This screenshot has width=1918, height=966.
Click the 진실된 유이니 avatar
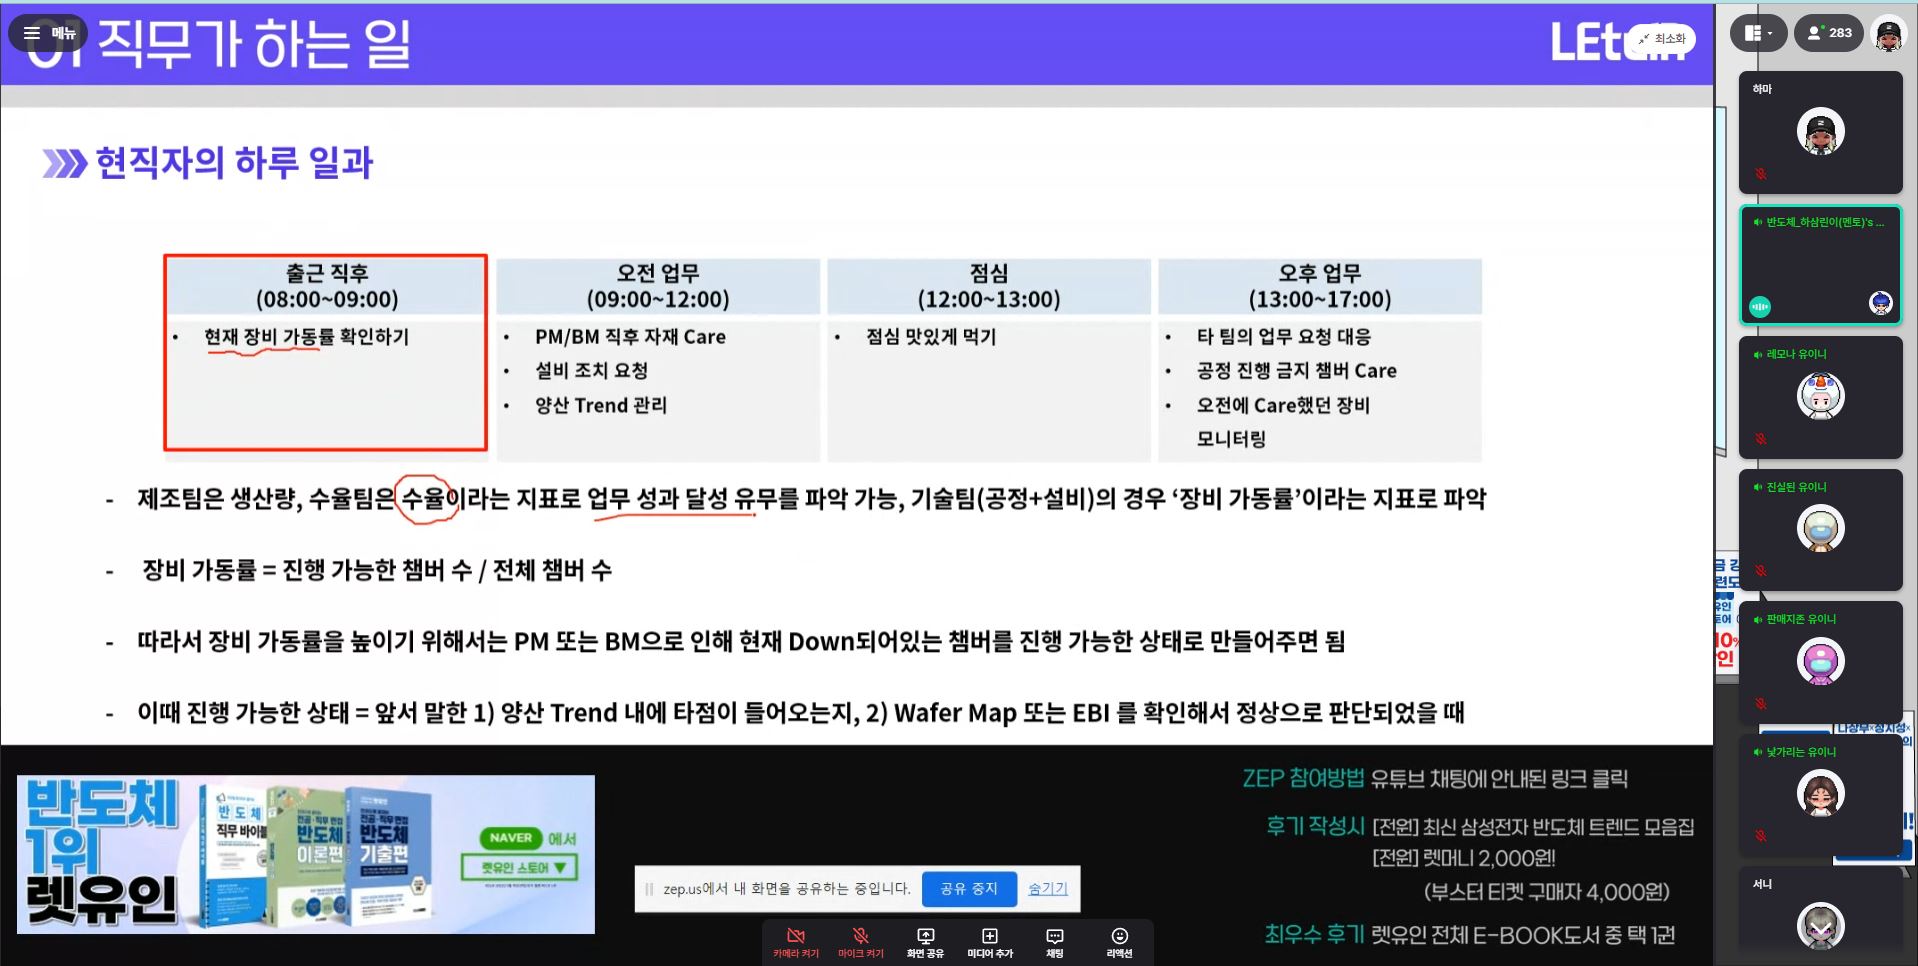pos(1820,529)
